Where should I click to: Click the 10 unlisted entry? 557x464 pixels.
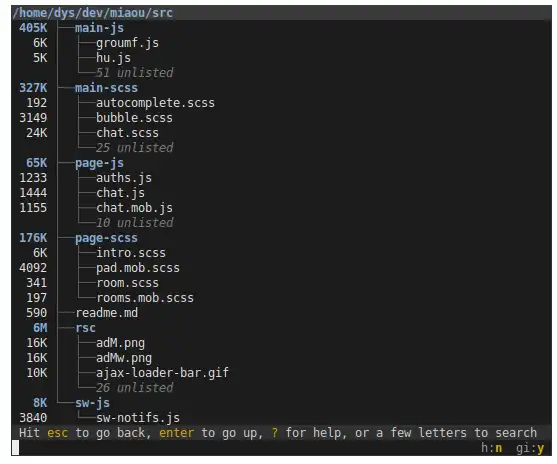(x=134, y=223)
